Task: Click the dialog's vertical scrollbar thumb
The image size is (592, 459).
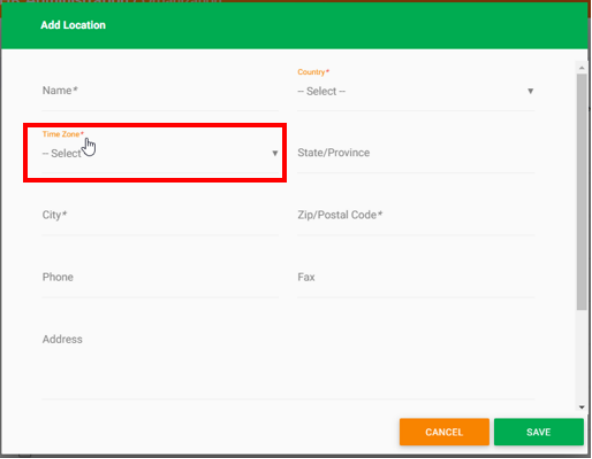Action: [x=581, y=192]
